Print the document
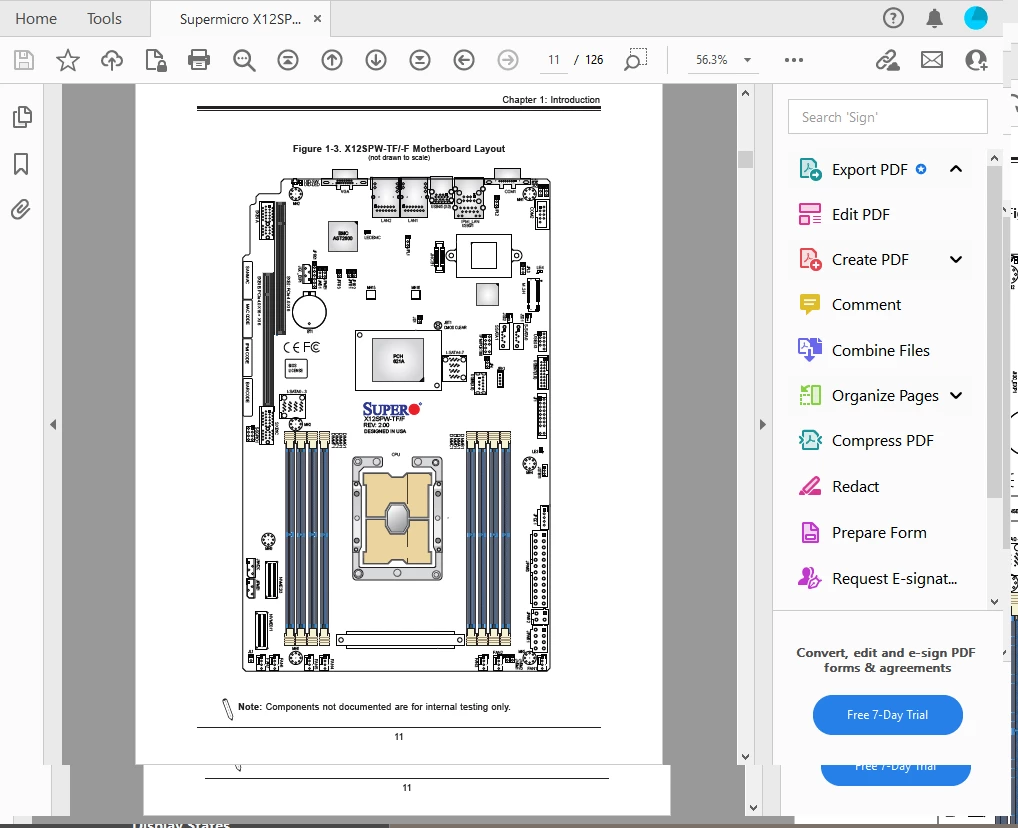The height and width of the screenshot is (828, 1018). 199,60
